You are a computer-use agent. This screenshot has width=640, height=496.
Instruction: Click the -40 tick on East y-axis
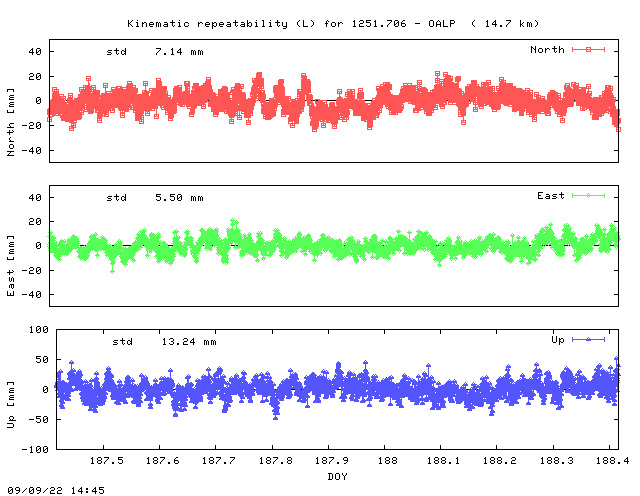click(x=31, y=294)
